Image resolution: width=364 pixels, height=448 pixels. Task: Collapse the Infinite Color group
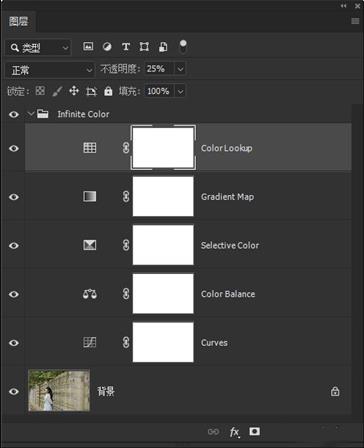pos(31,114)
